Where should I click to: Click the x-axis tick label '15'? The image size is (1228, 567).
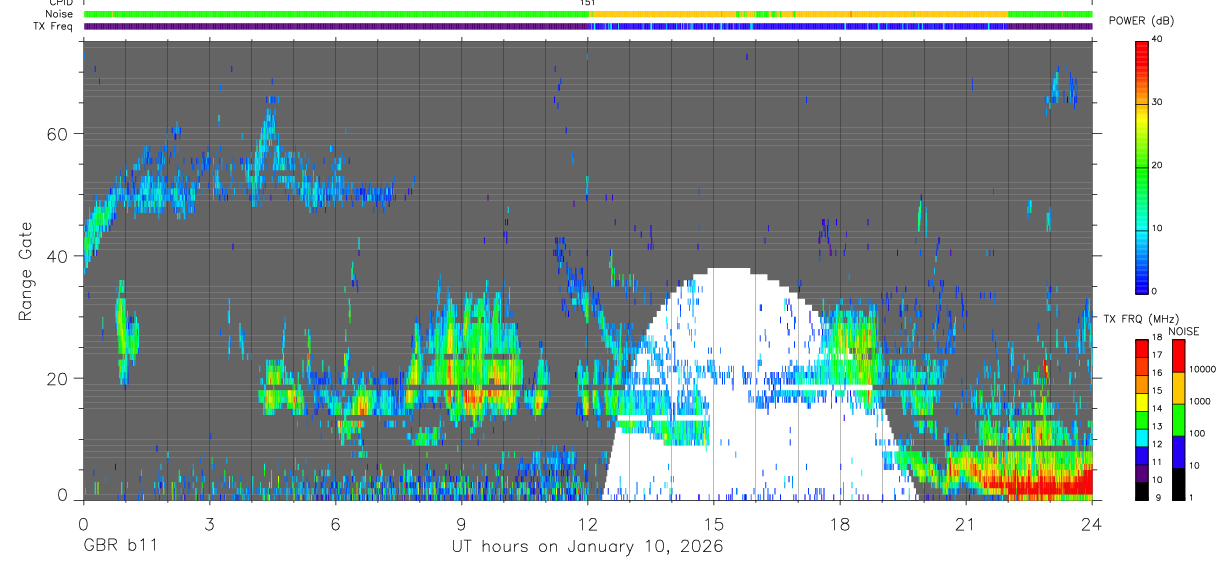713,524
